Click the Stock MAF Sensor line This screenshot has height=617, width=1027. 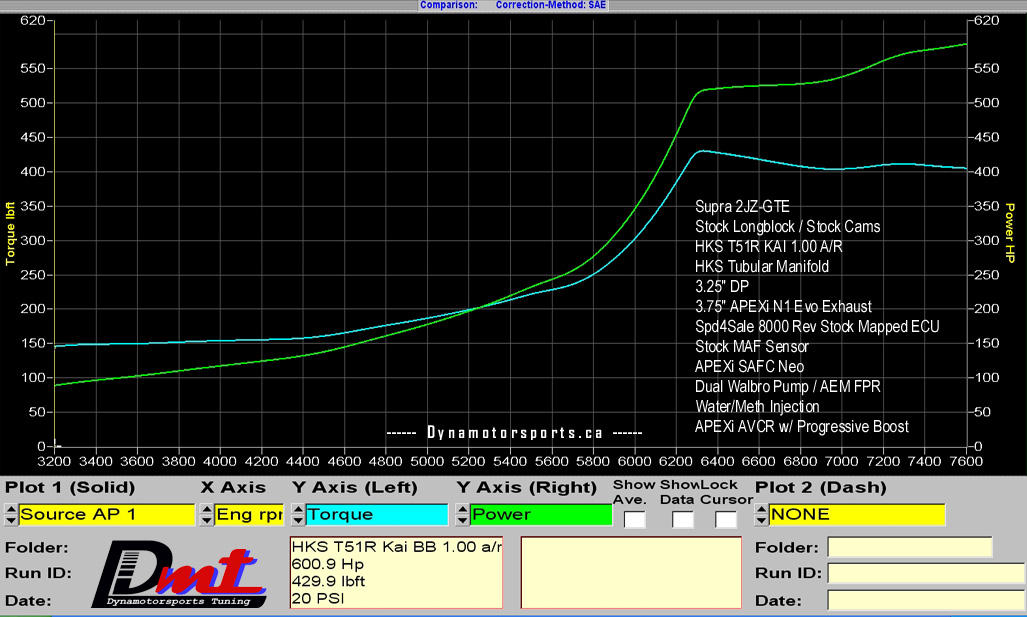click(x=751, y=346)
